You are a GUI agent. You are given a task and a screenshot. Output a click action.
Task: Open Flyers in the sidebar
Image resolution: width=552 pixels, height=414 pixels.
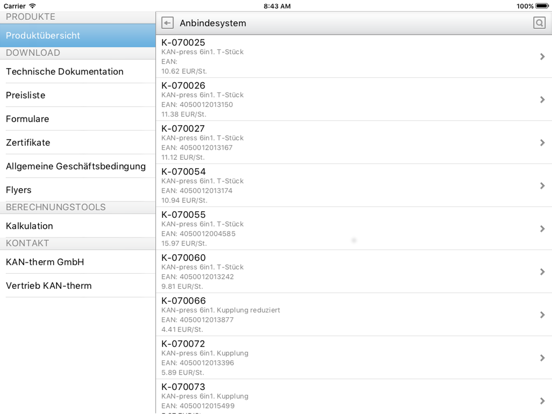pos(77,190)
